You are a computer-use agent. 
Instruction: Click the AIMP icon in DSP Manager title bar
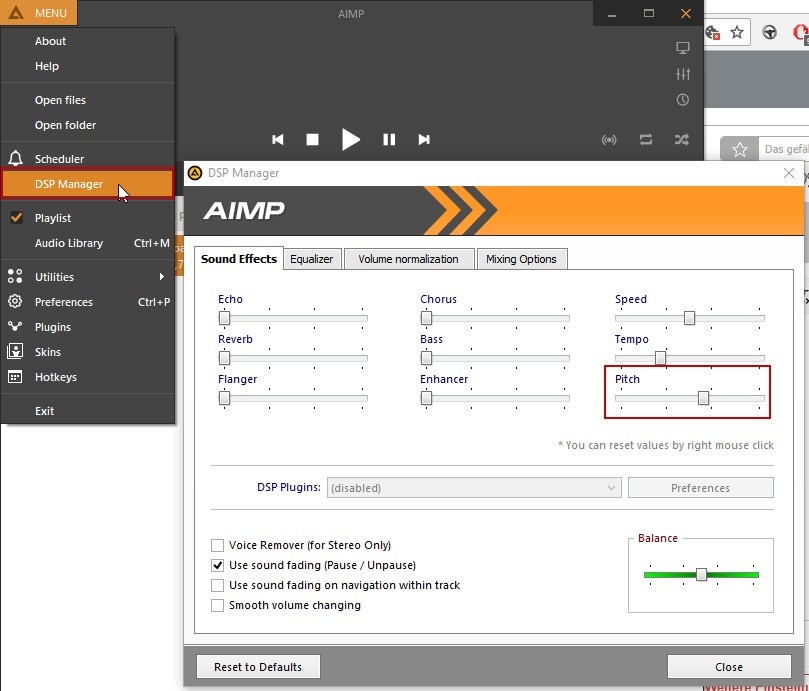(195, 173)
